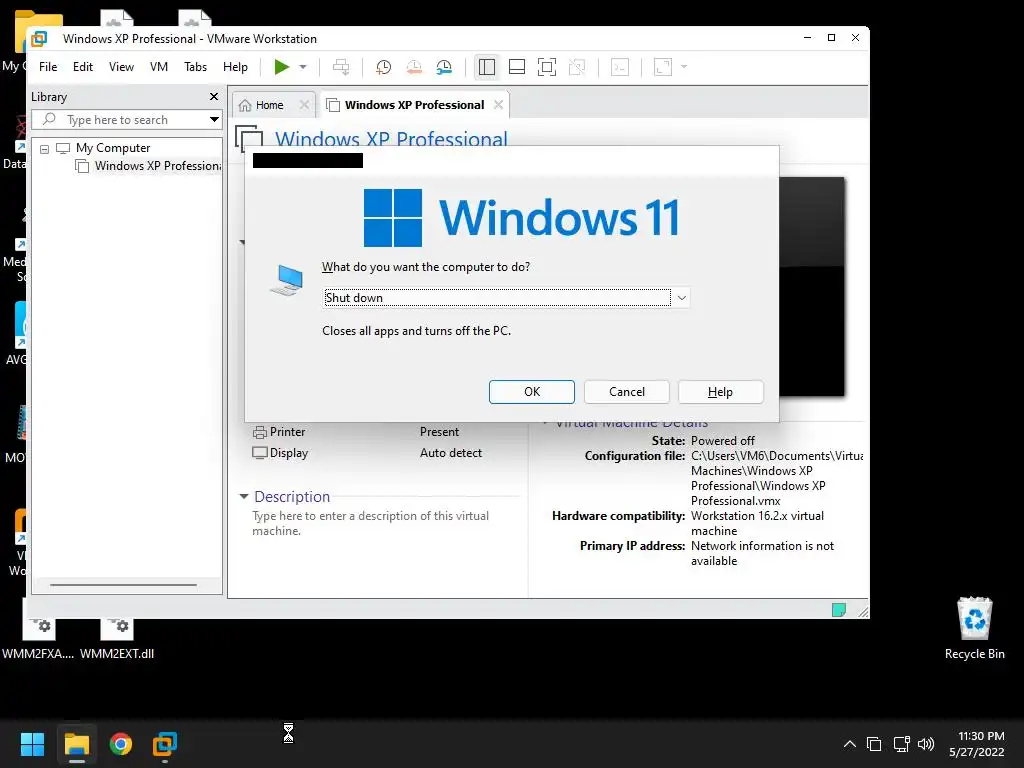Open the Edit menu
This screenshot has height=768, width=1024.
(83, 67)
